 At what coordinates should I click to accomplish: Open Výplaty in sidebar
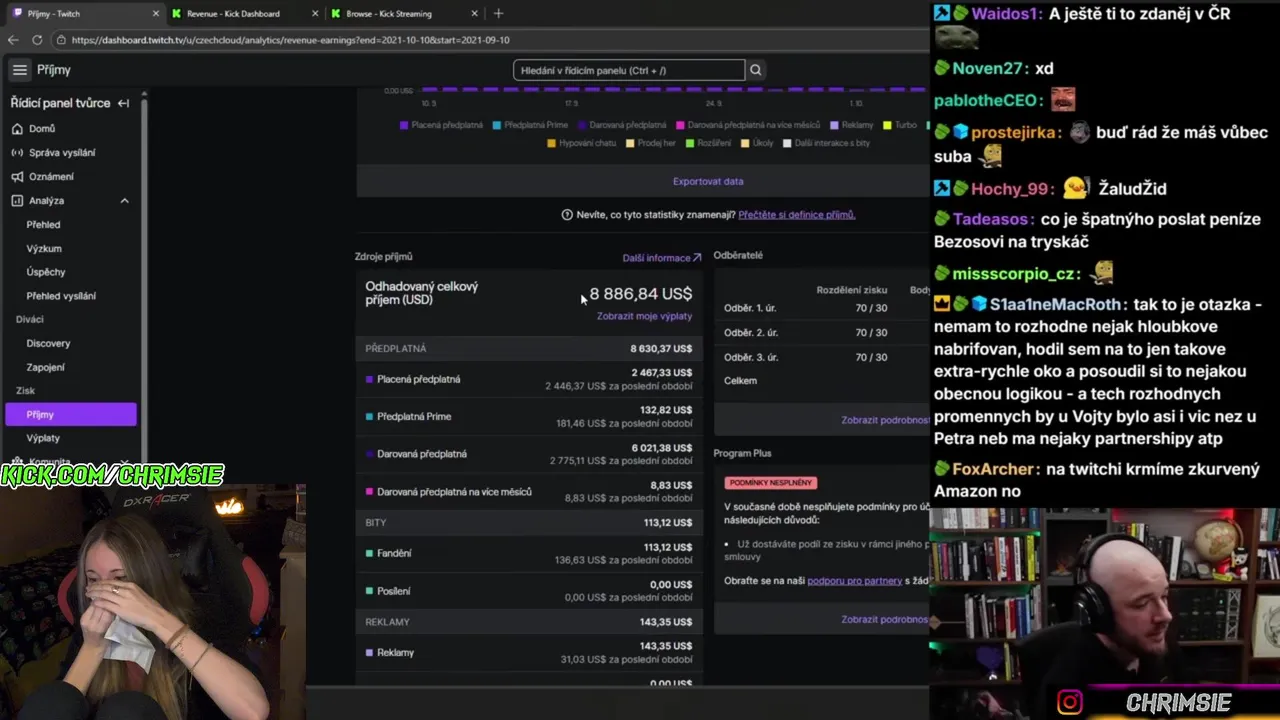(x=43, y=438)
